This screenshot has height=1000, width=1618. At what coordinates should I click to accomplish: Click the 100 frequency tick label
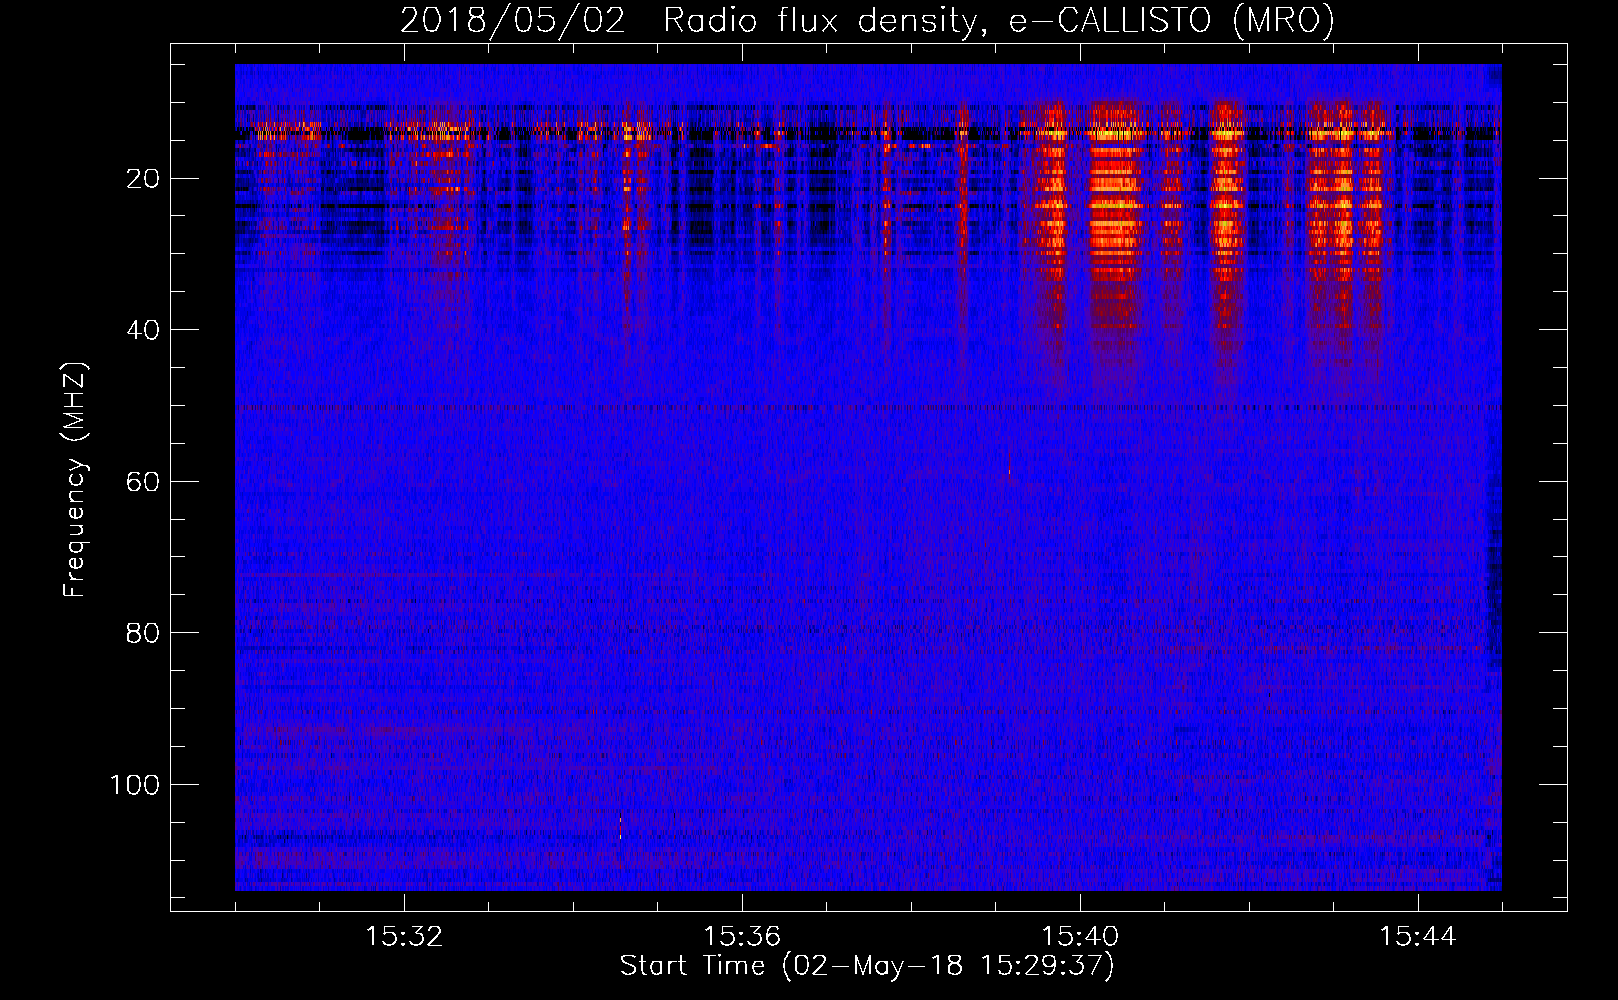coord(135,785)
